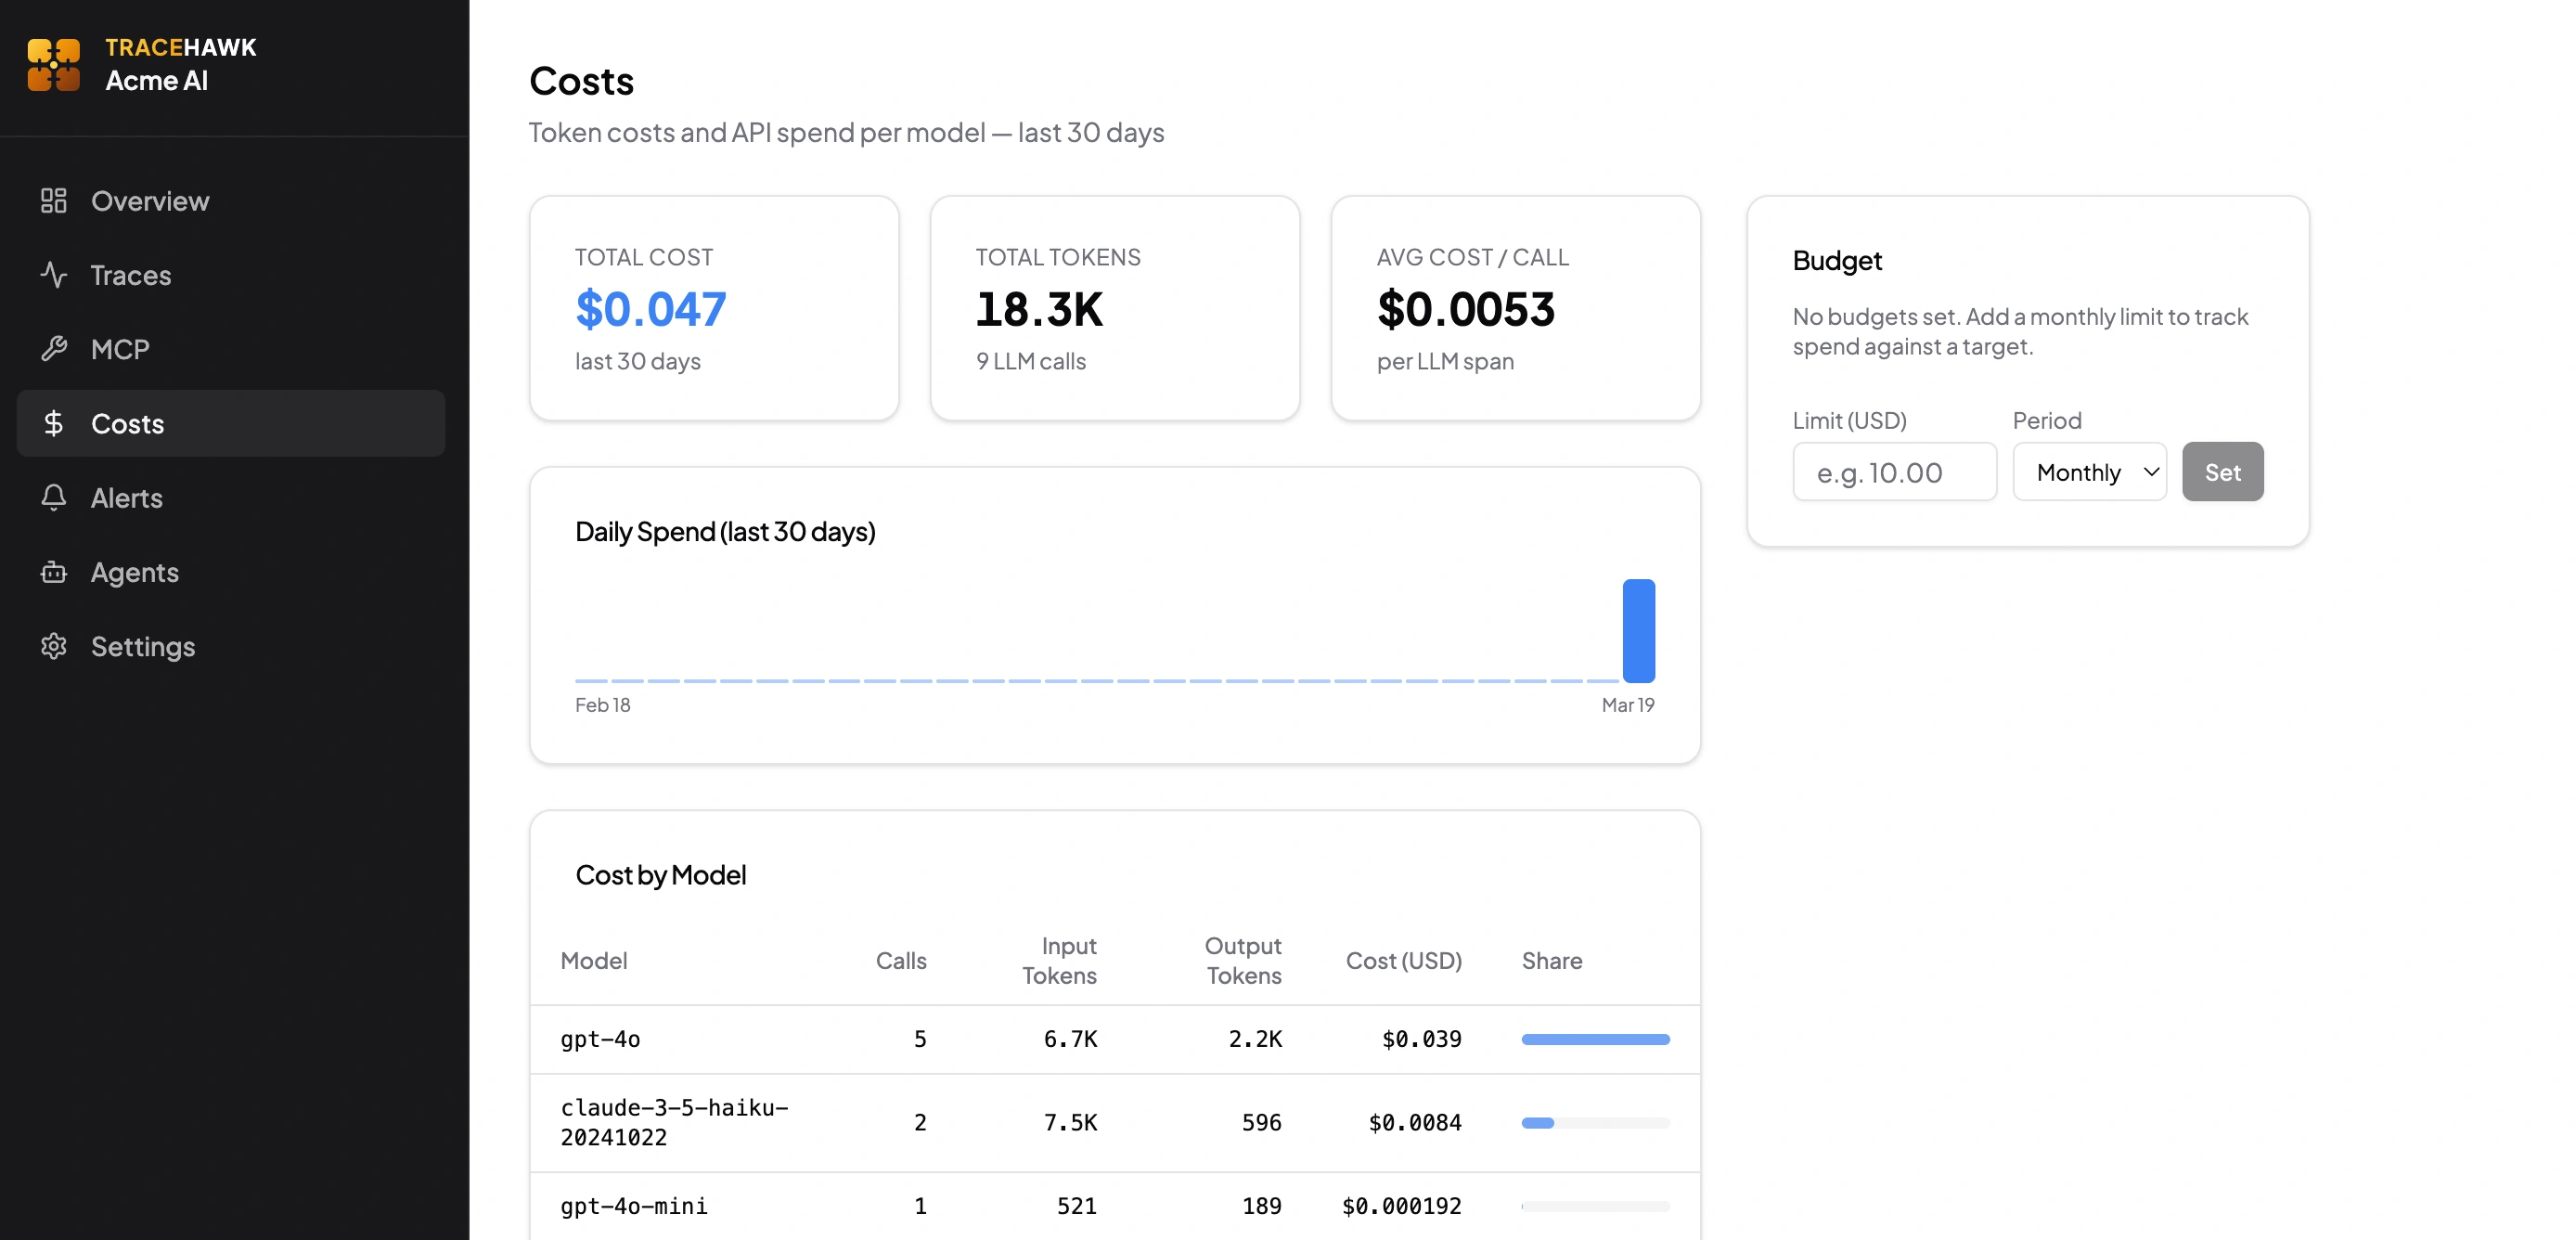Navigate to the Overview page
Viewport: 2576px width, 1240px height.
(x=150, y=200)
